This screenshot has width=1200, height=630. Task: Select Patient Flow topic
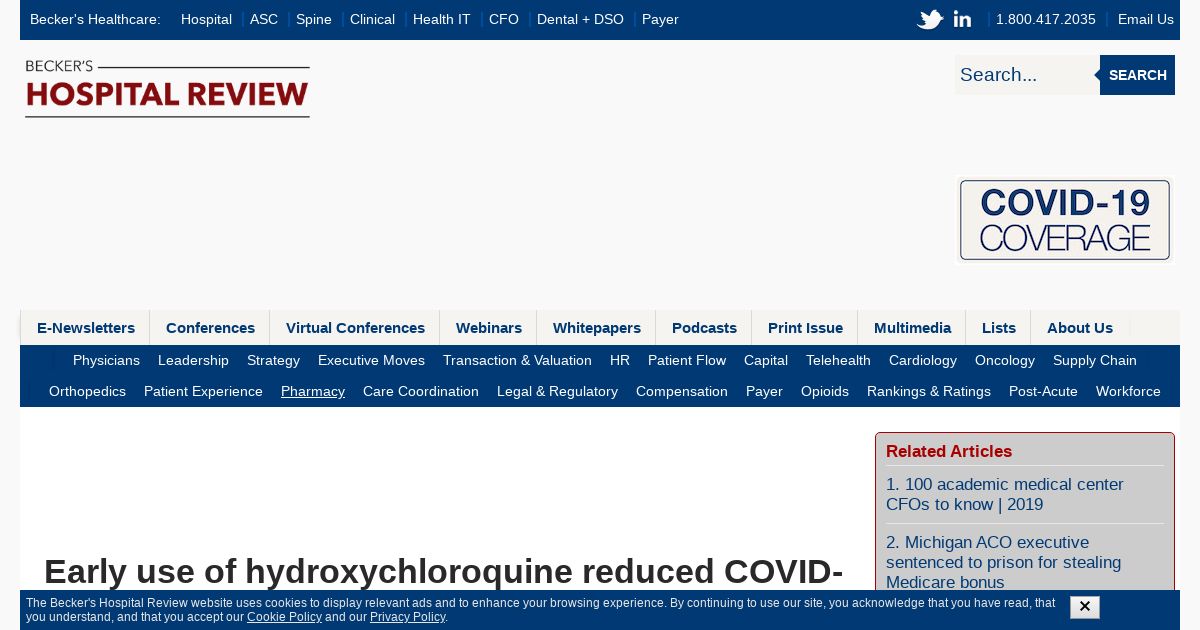(x=687, y=360)
